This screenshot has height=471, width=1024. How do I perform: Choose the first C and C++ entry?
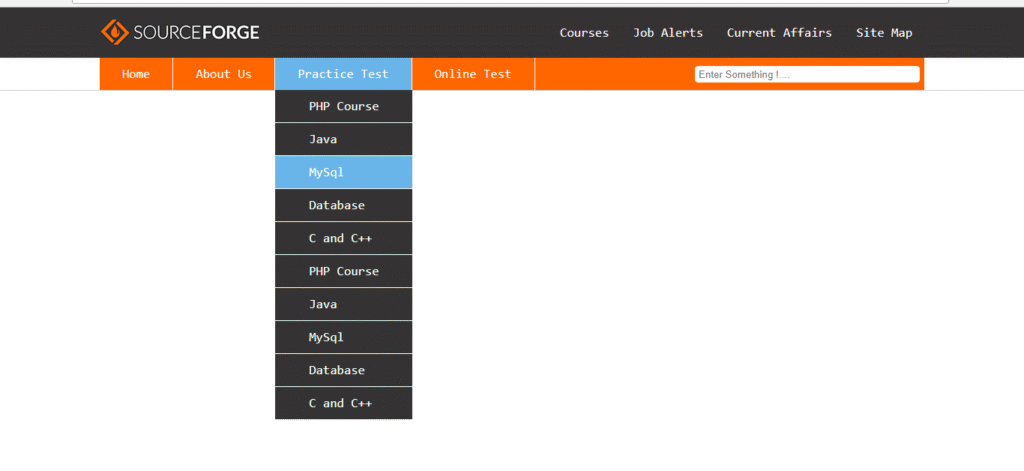pos(343,238)
